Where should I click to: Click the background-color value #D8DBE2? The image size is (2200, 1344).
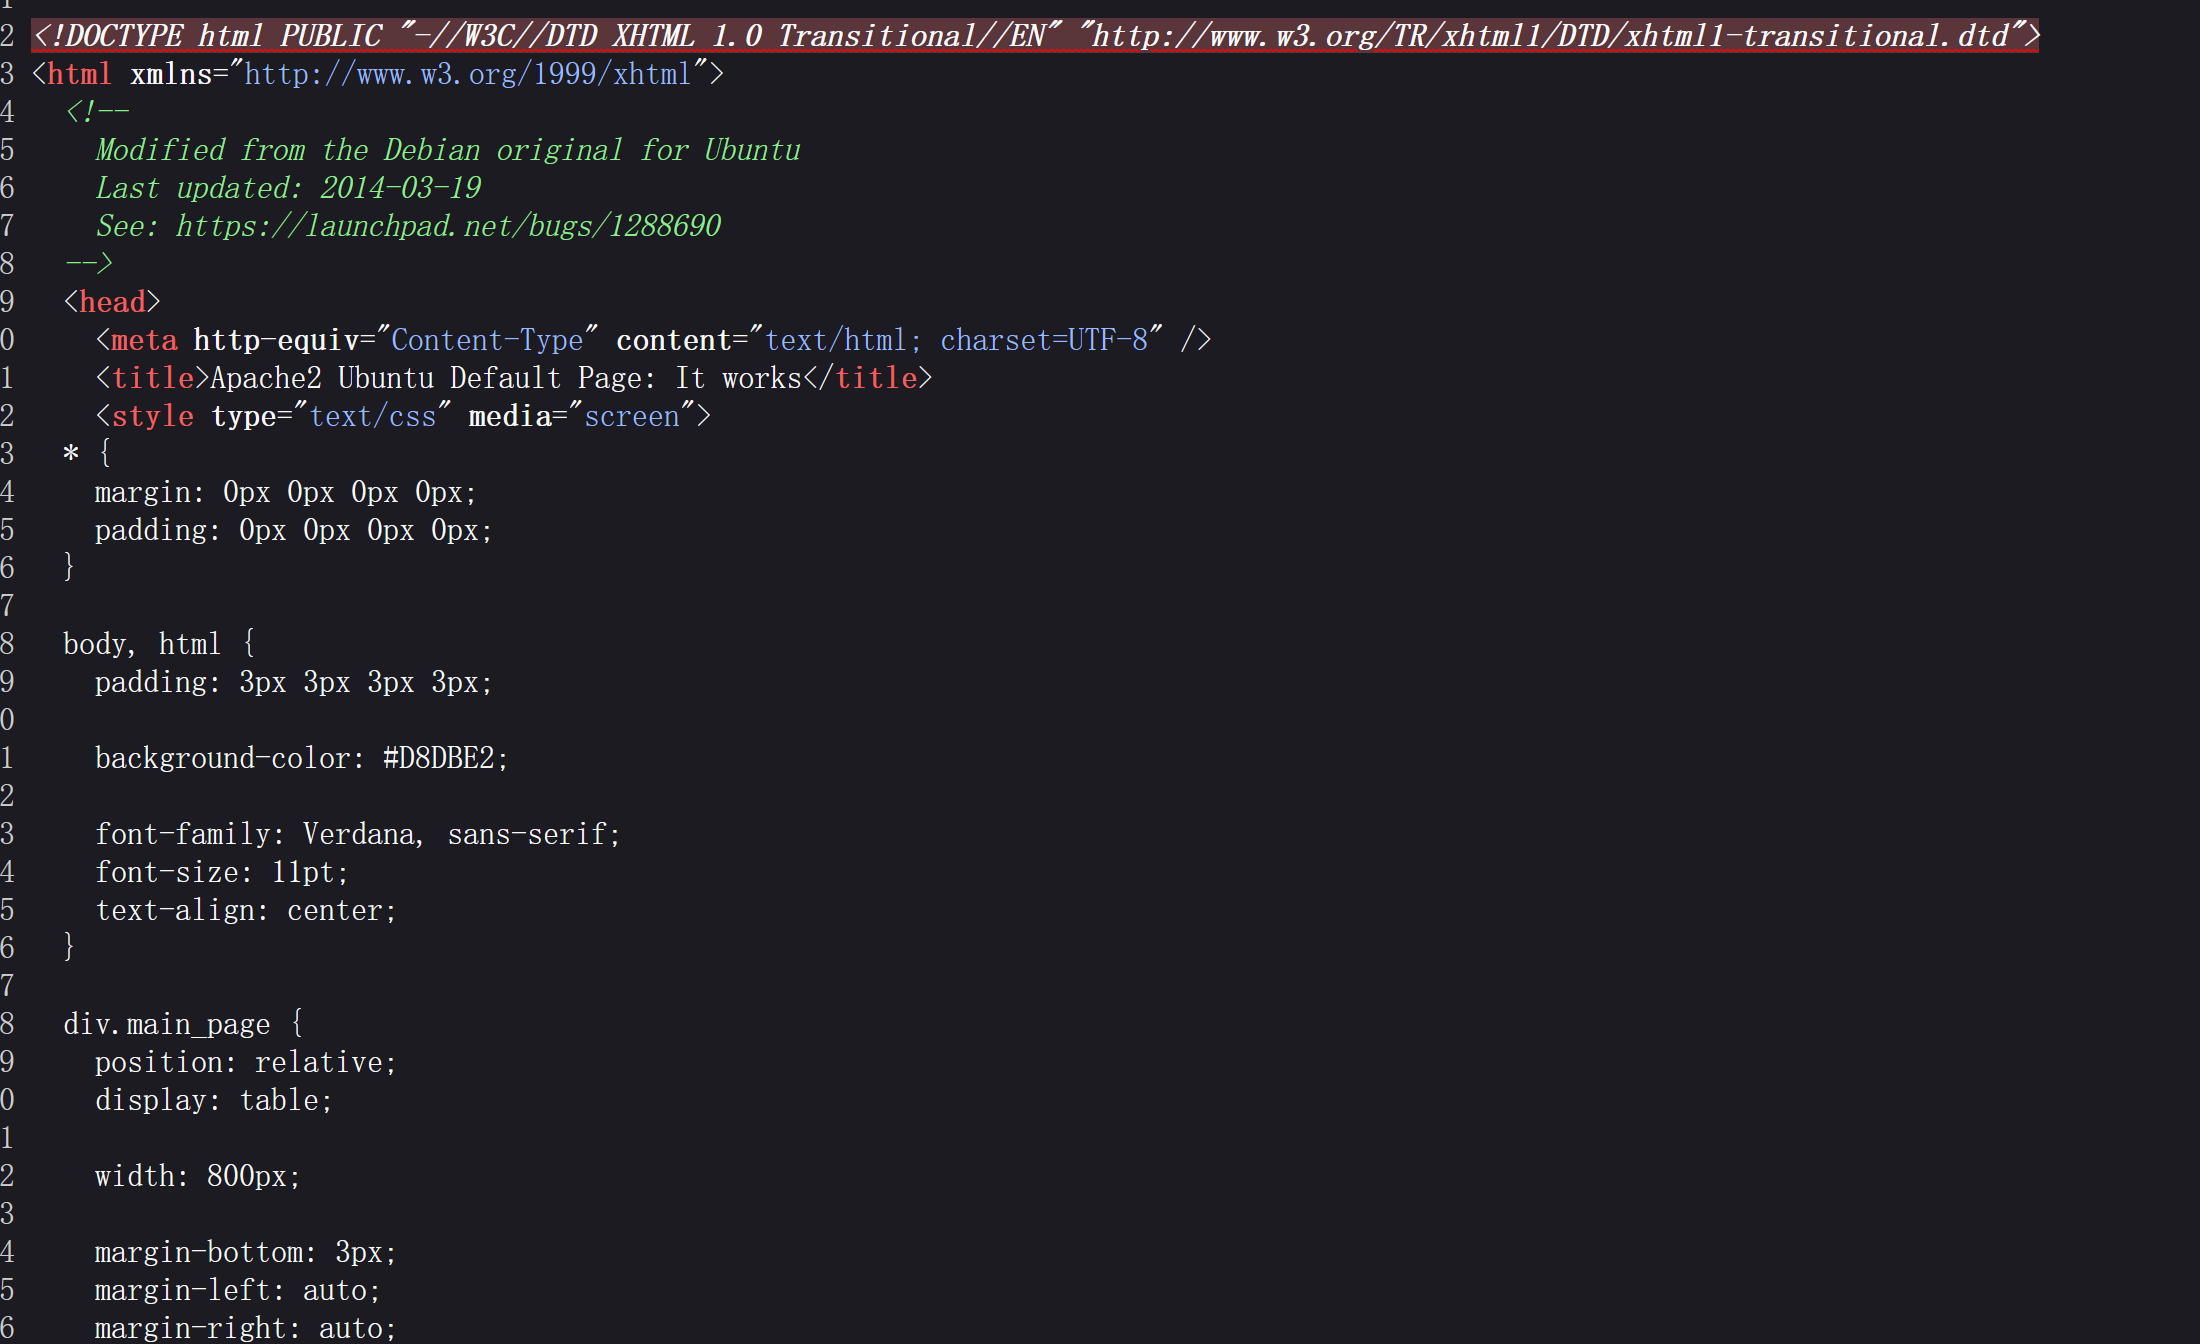click(x=439, y=758)
